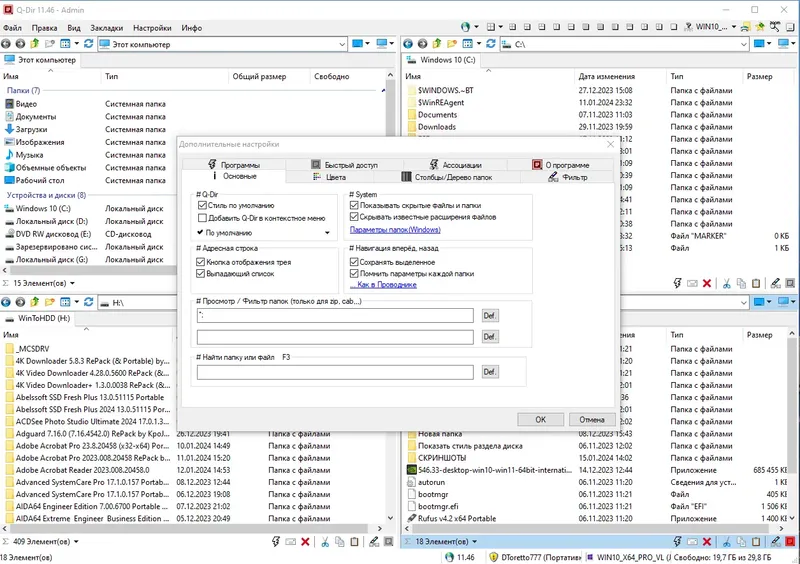Click the view mode icon in the Этот компьютер pane
This screenshot has width=800, height=564.
(x=65, y=44)
